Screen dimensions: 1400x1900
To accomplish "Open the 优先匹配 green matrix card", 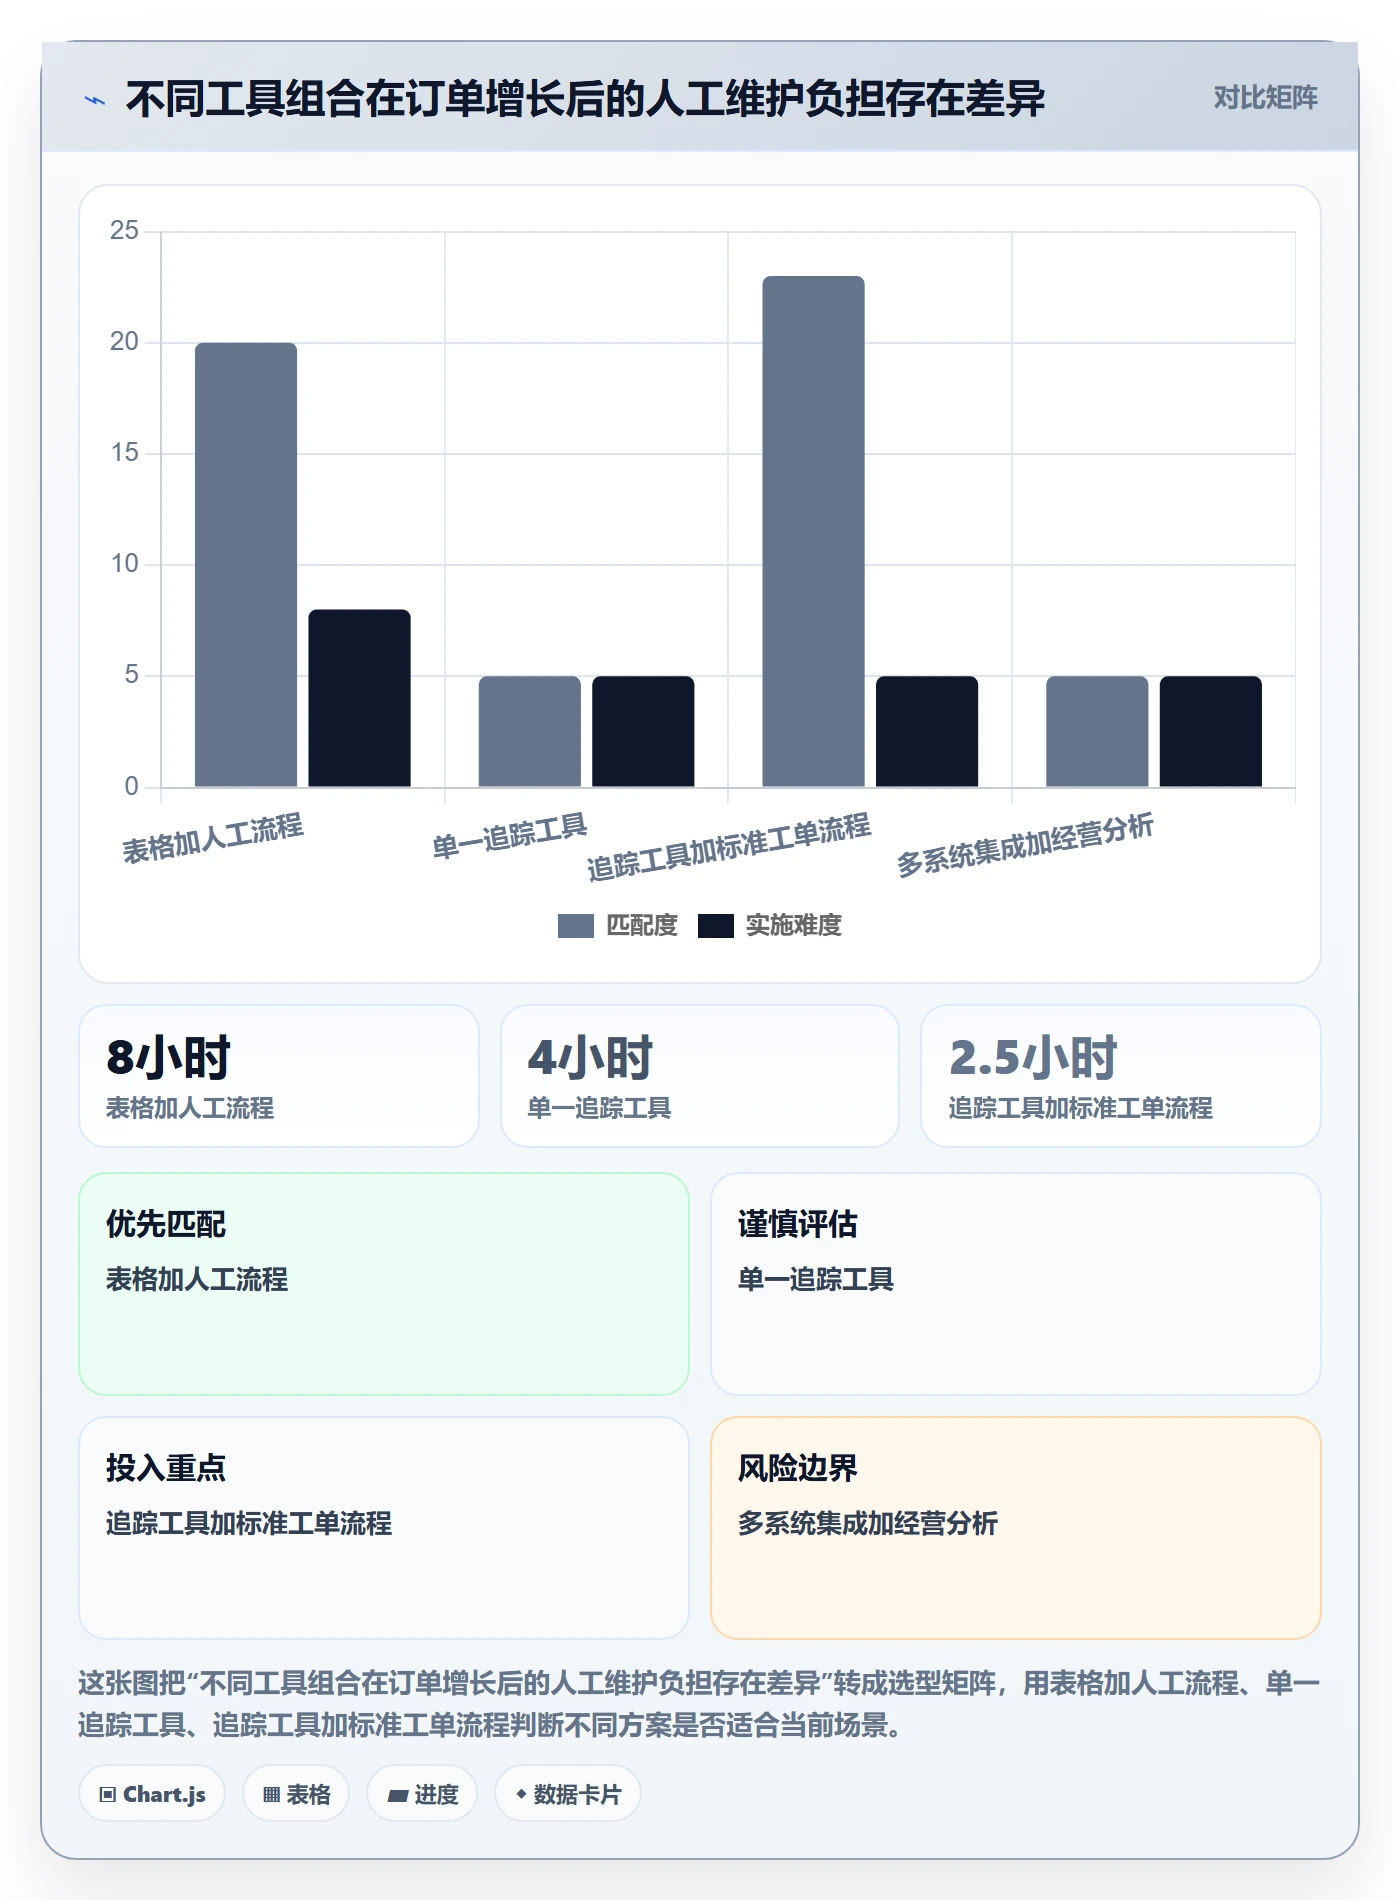I will [384, 1284].
